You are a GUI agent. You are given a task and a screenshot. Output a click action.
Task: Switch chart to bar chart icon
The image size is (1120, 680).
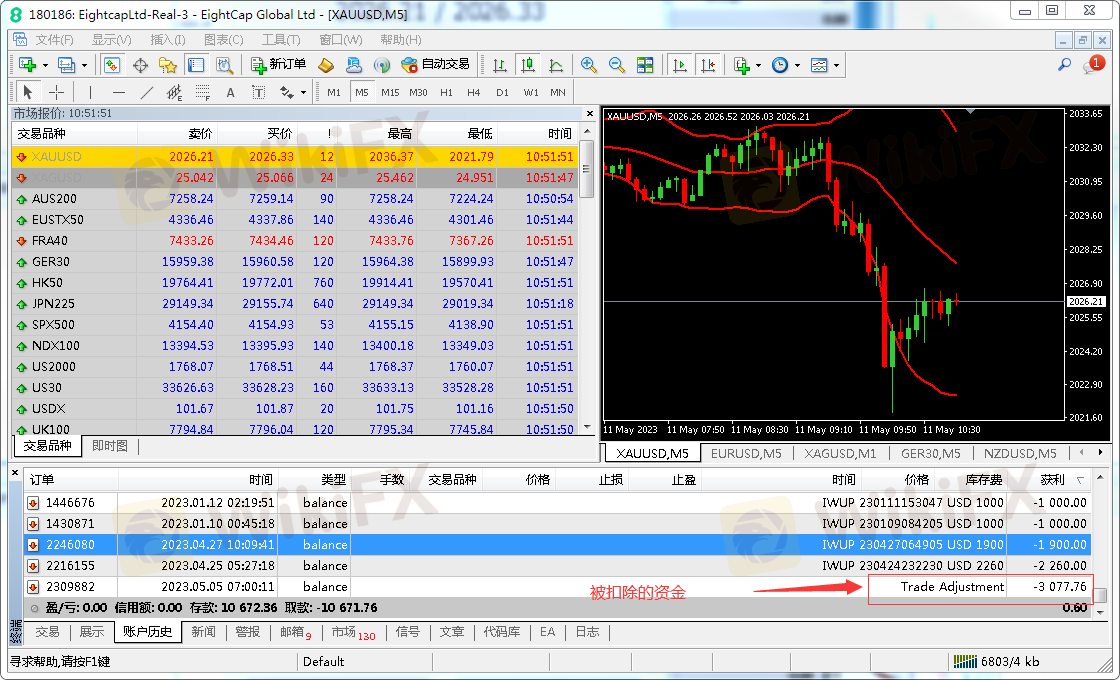[500, 65]
